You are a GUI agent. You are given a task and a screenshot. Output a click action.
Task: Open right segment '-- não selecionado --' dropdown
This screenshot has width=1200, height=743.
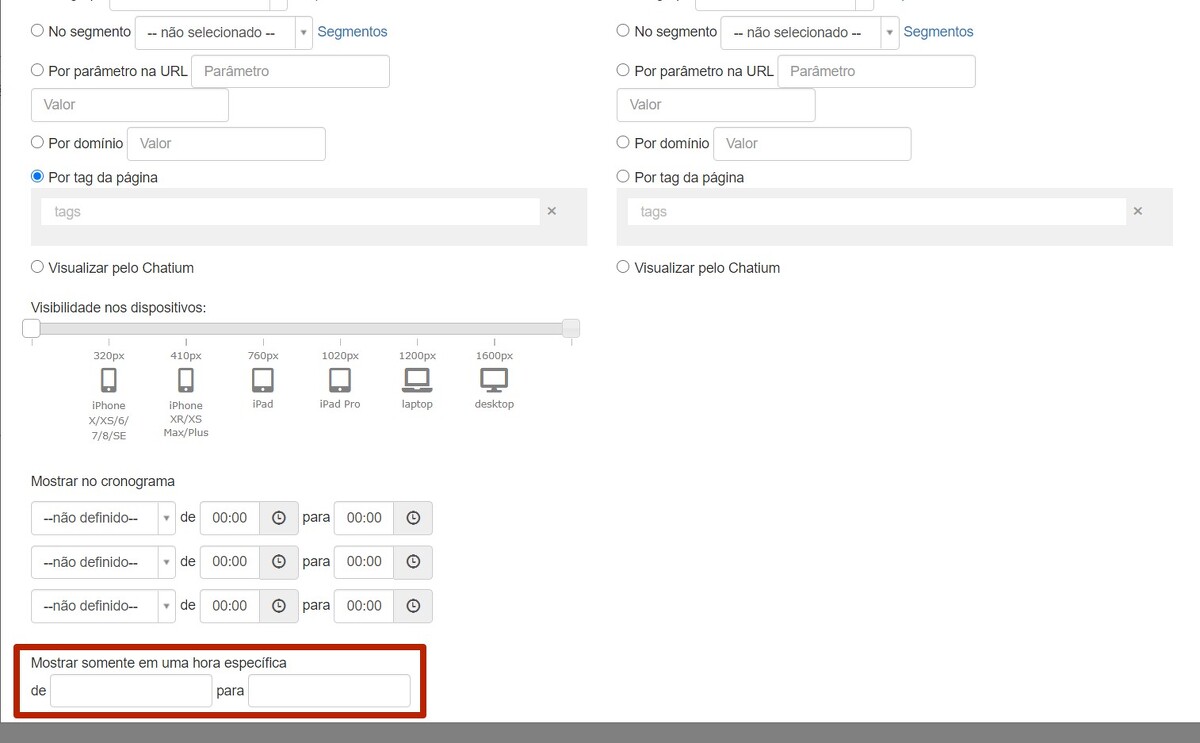[809, 32]
